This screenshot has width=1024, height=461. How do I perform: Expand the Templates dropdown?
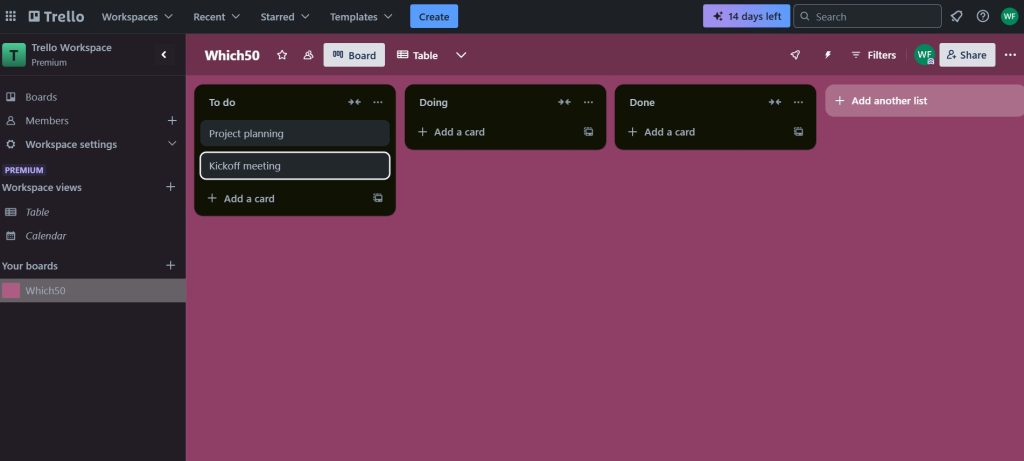[361, 17]
